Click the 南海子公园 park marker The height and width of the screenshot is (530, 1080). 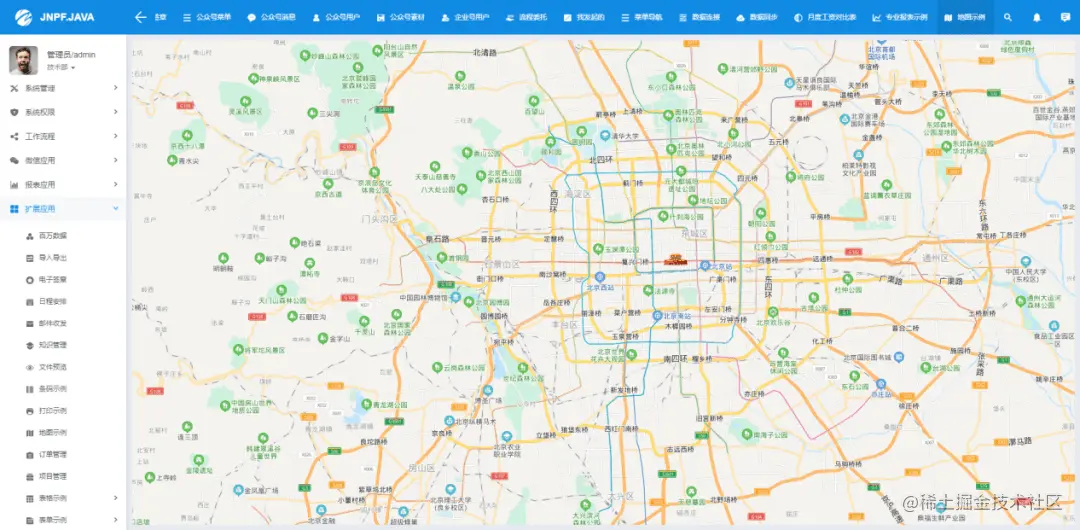[x=747, y=434]
